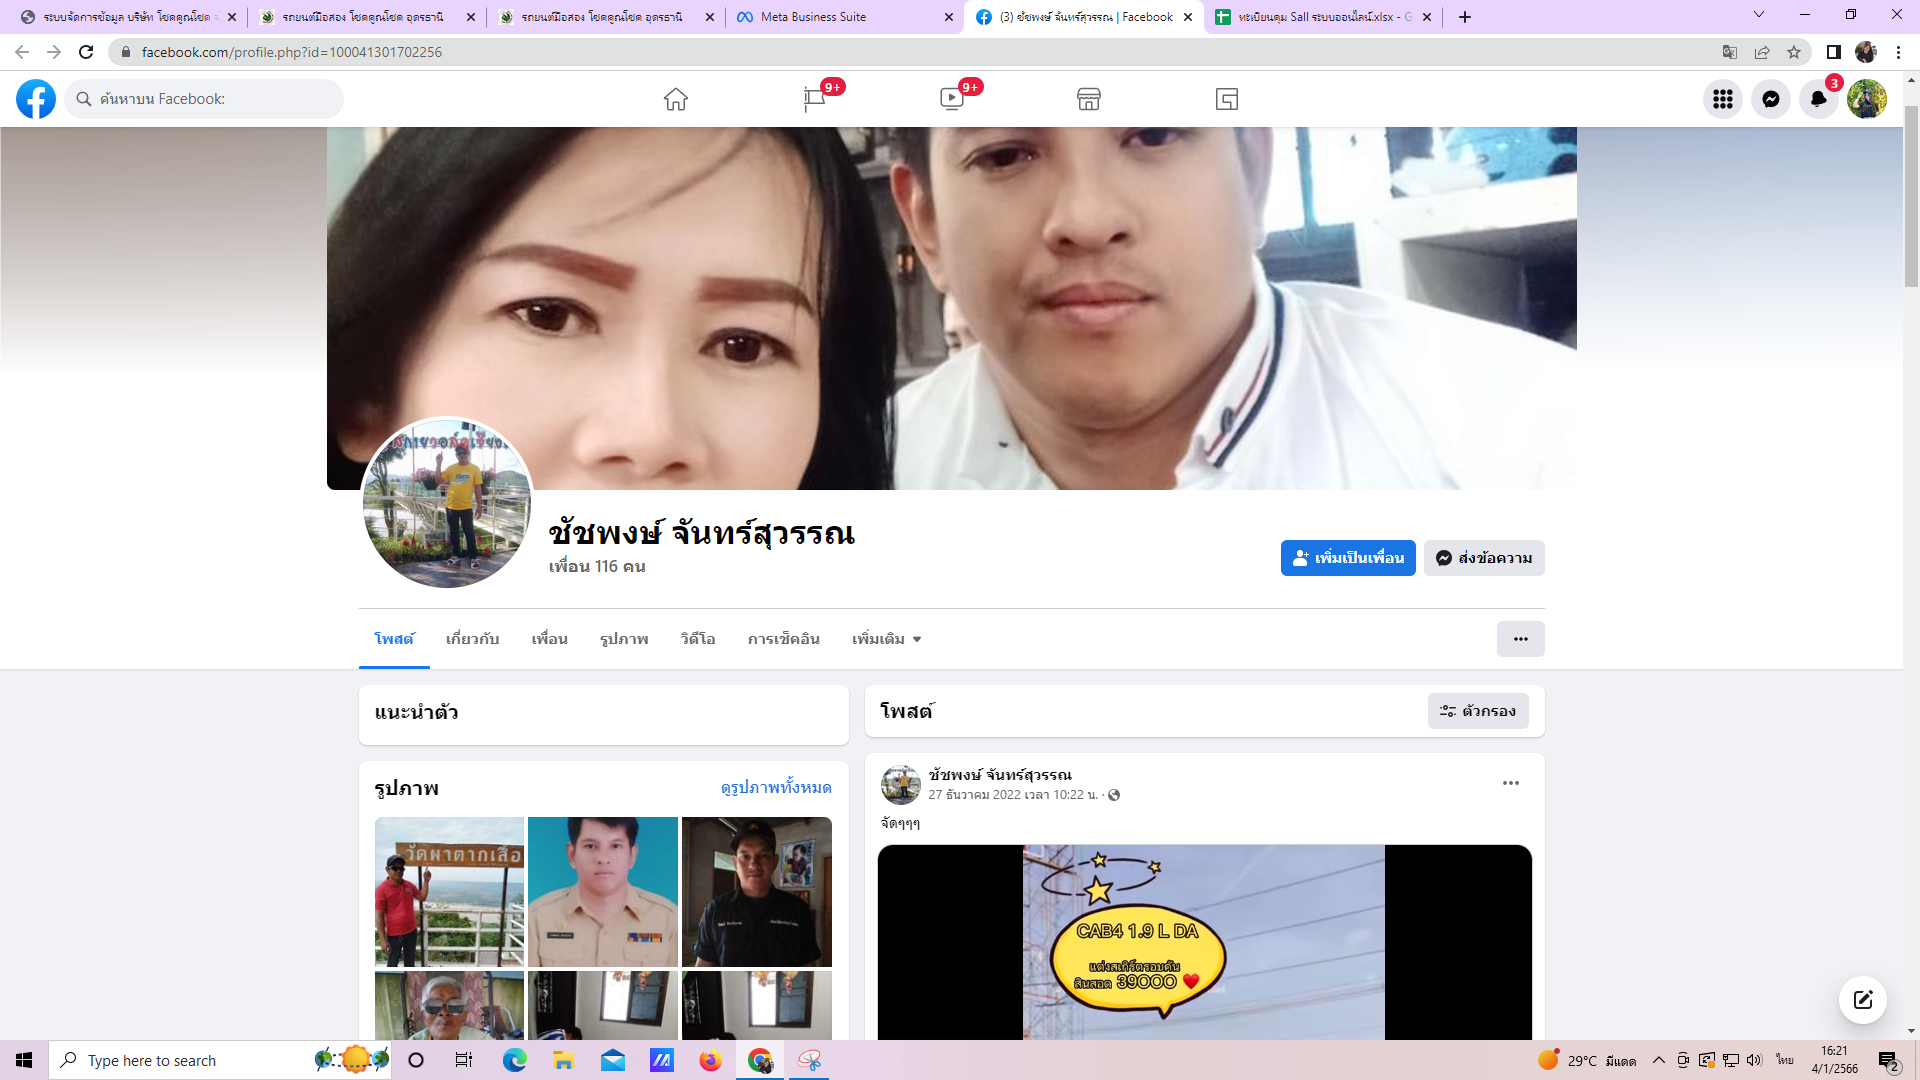Open ดูรูปภาพทั้งหมด link
This screenshot has height=1080, width=1920.
tap(776, 788)
